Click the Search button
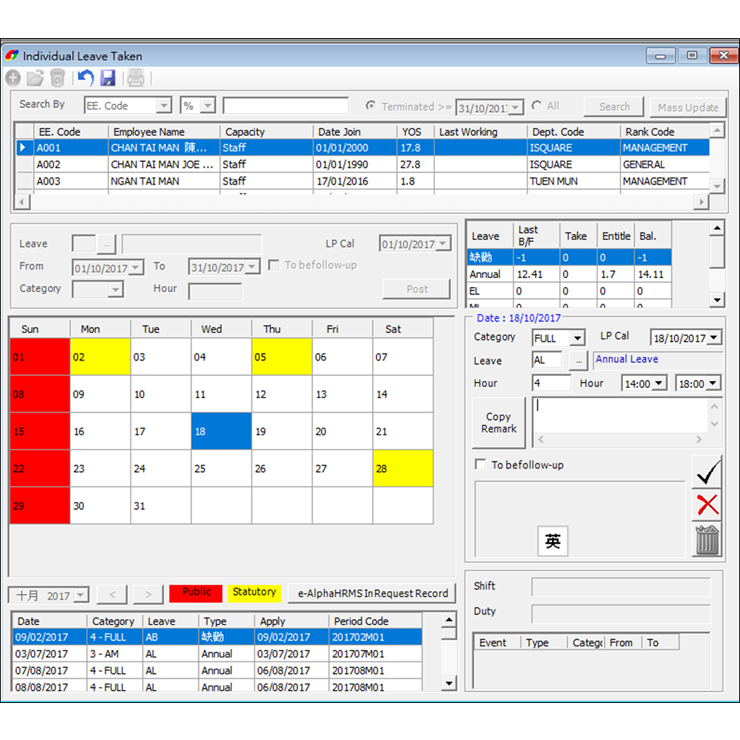Screen dimensions: 740x740 tap(614, 107)
